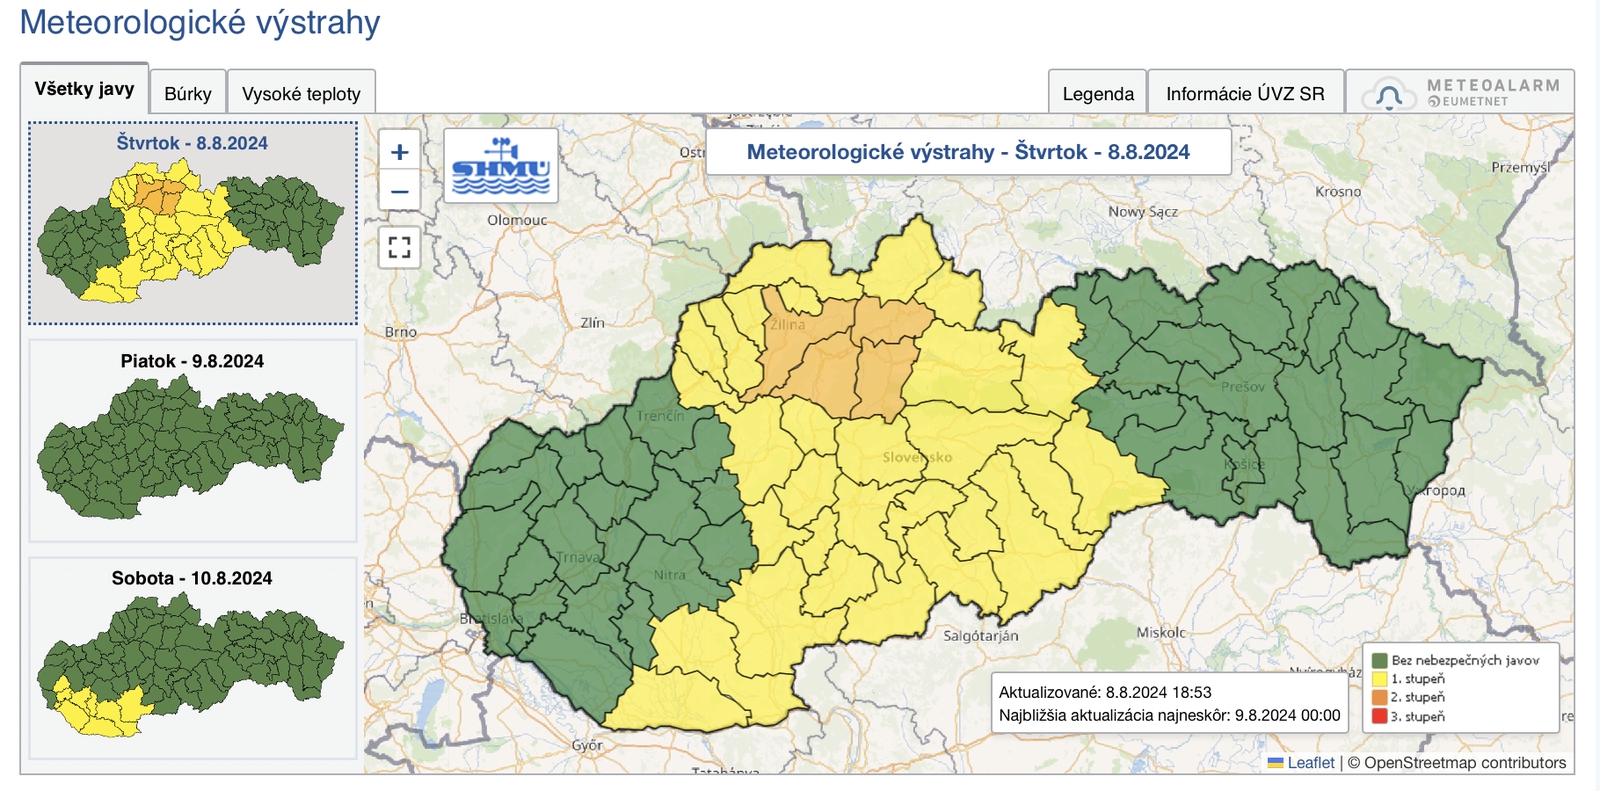Click the Miskolc city label
1600x791 pixels.
1161,632
